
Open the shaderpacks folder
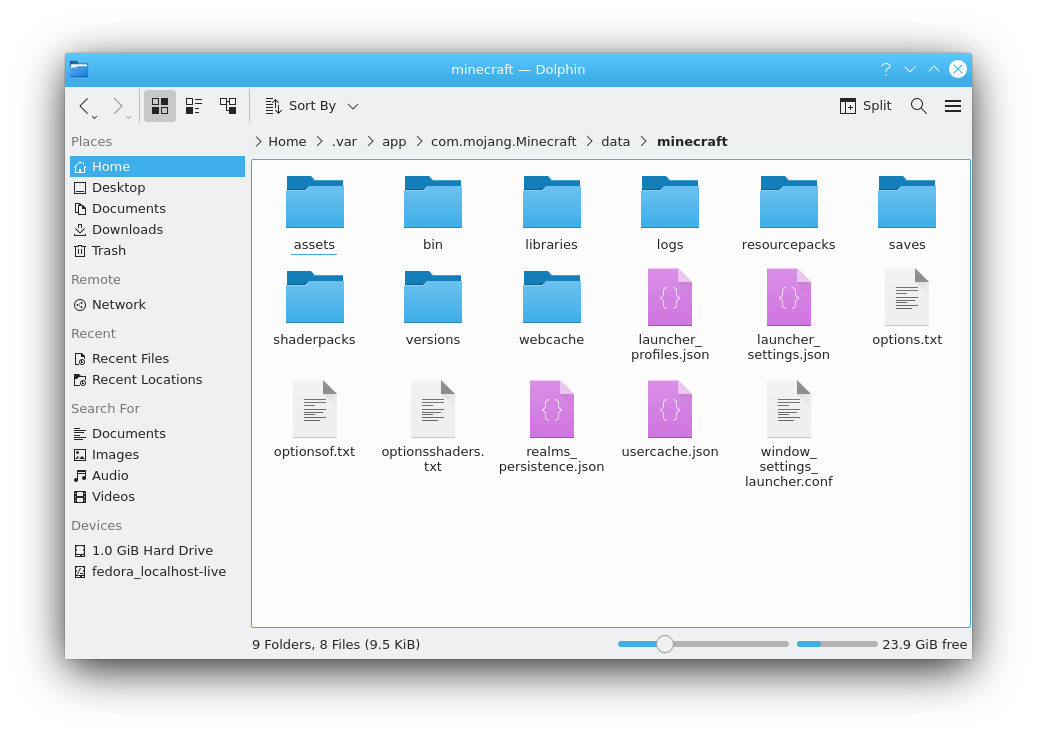click(x=314, y=297)
